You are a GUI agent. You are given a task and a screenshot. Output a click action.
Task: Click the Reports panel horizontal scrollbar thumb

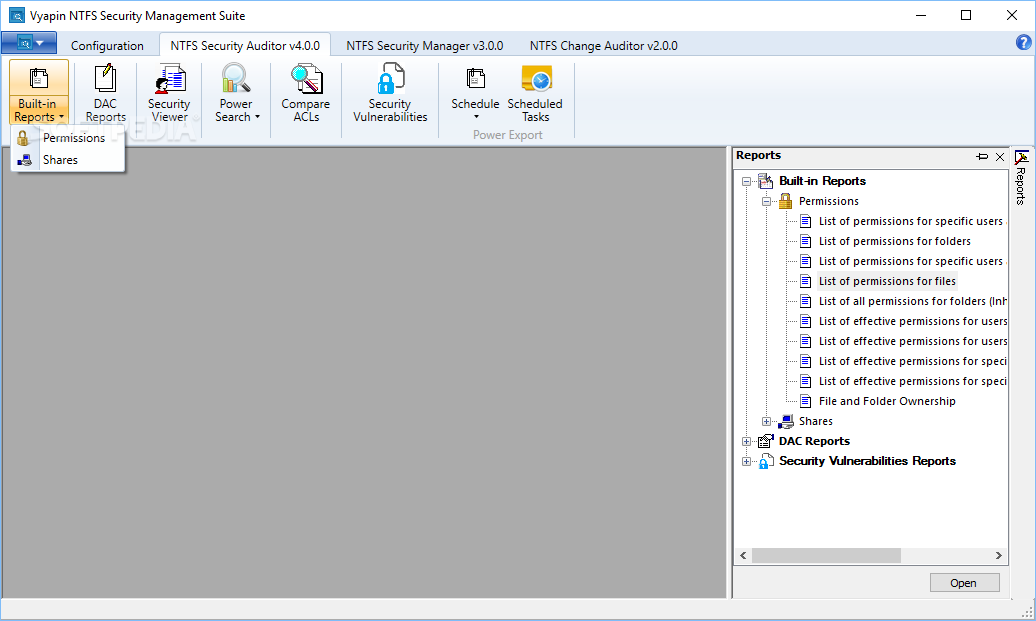click(826, 556)
